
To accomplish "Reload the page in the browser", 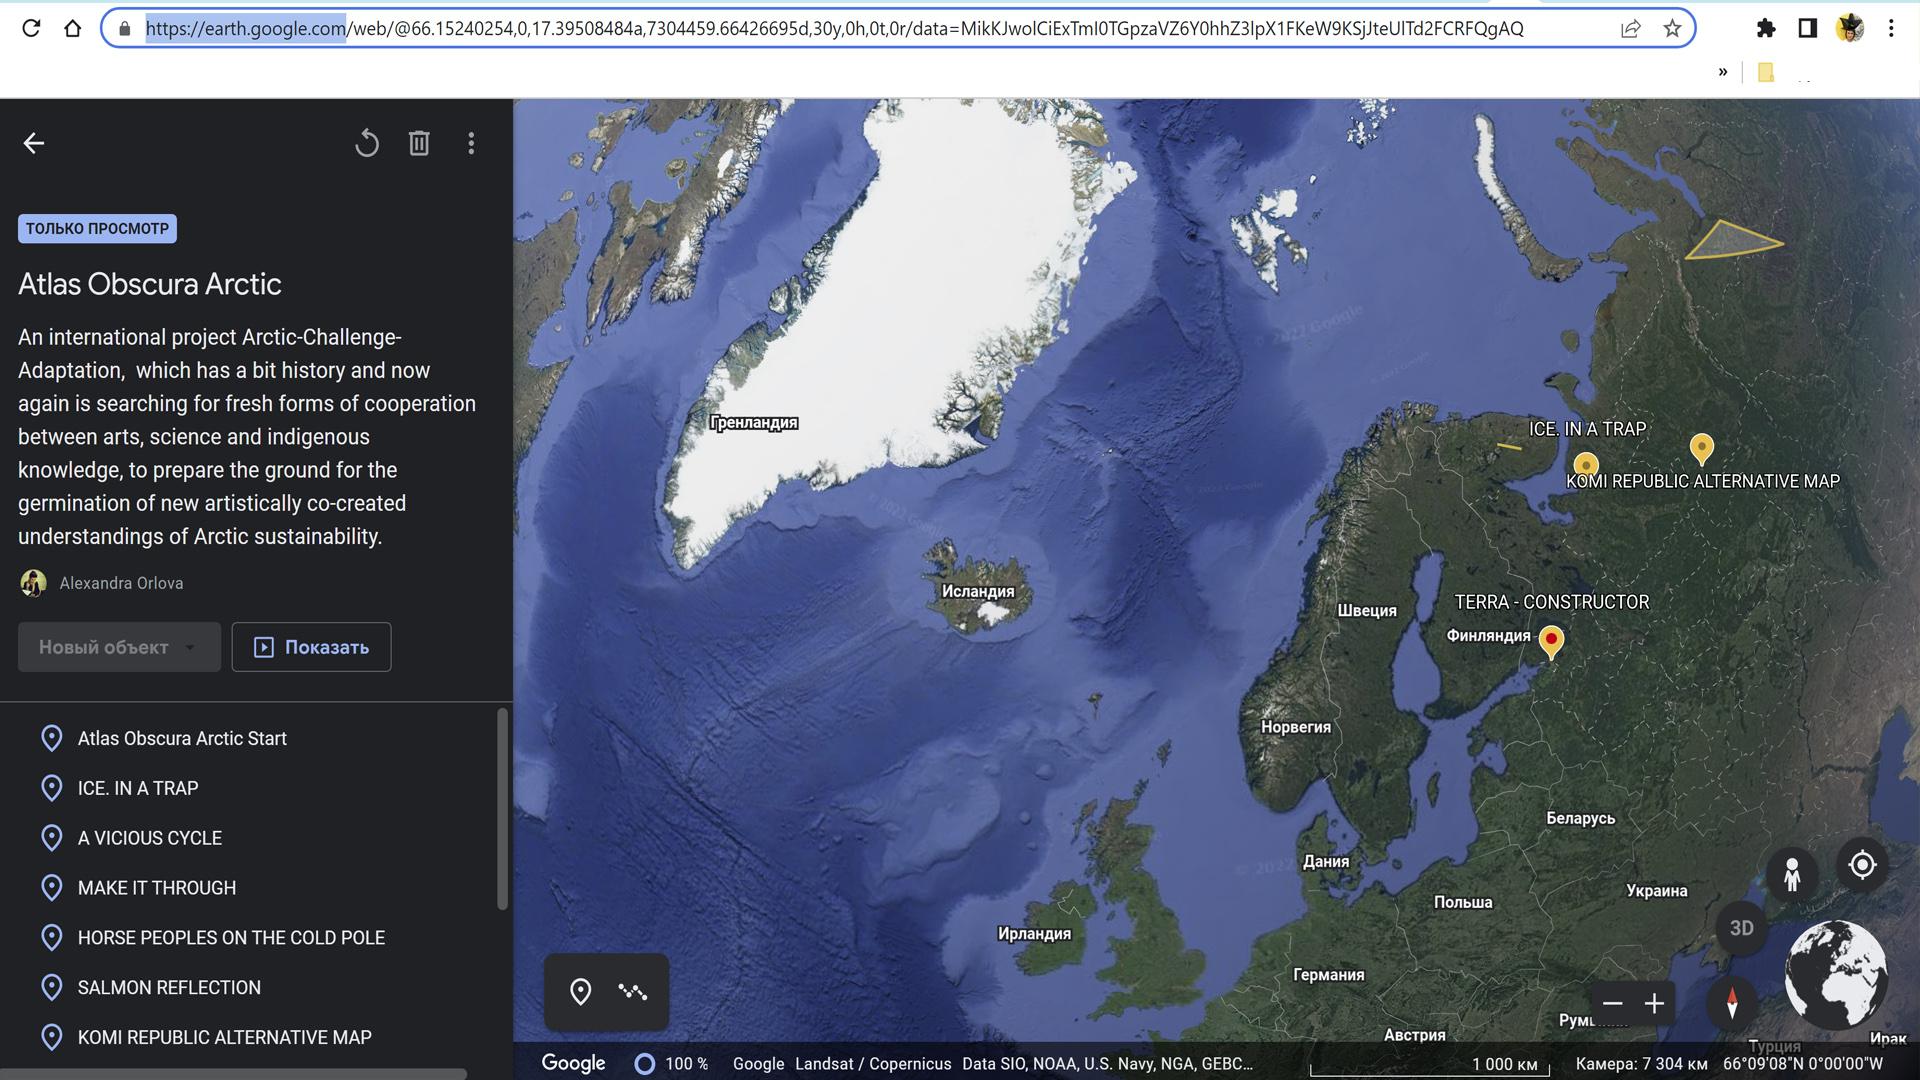I will point(31,28).
